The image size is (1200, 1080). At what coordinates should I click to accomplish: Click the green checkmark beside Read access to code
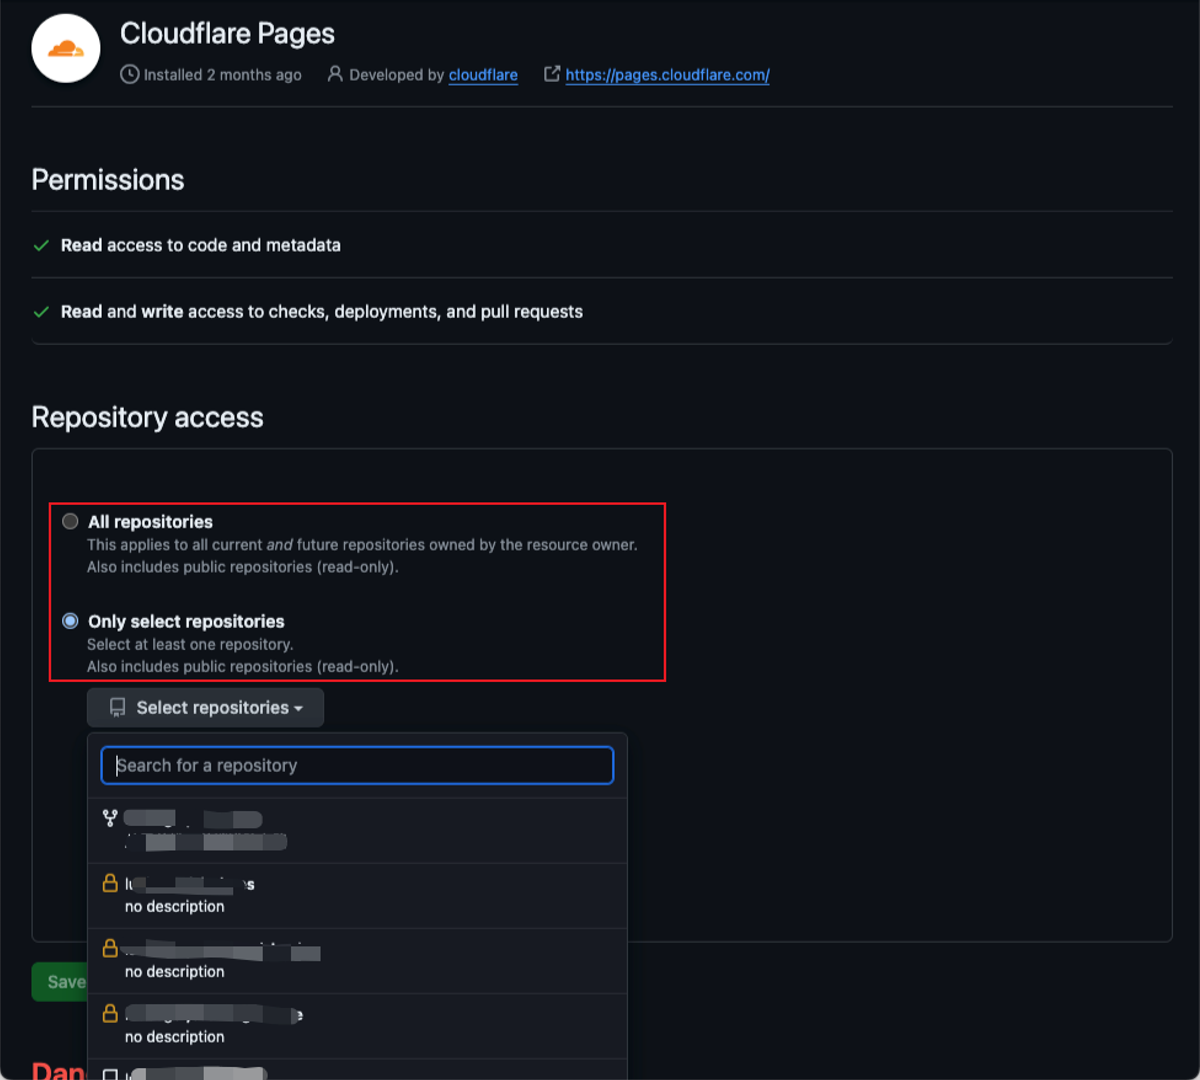(41, 245)
